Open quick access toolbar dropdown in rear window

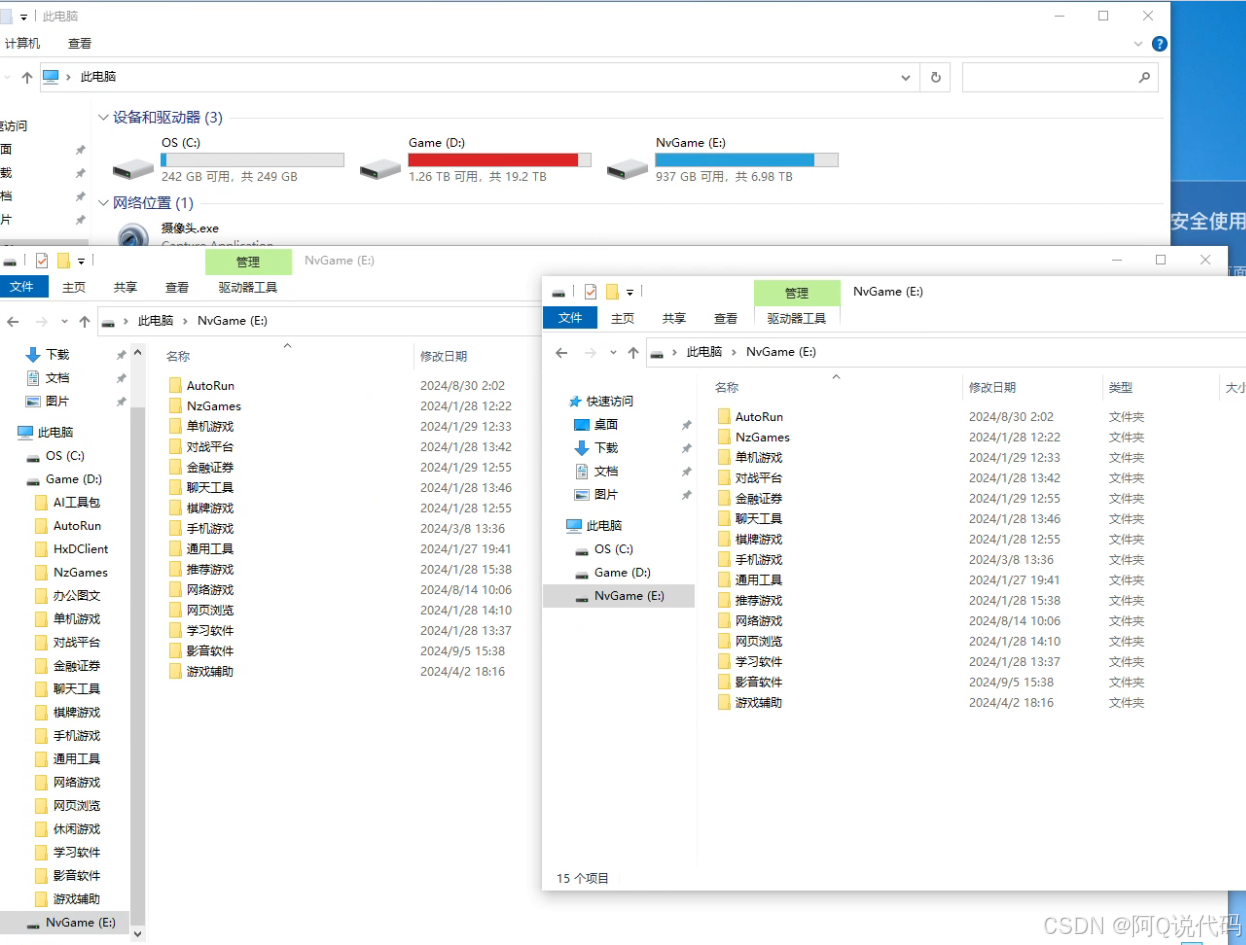coord(81,261)
